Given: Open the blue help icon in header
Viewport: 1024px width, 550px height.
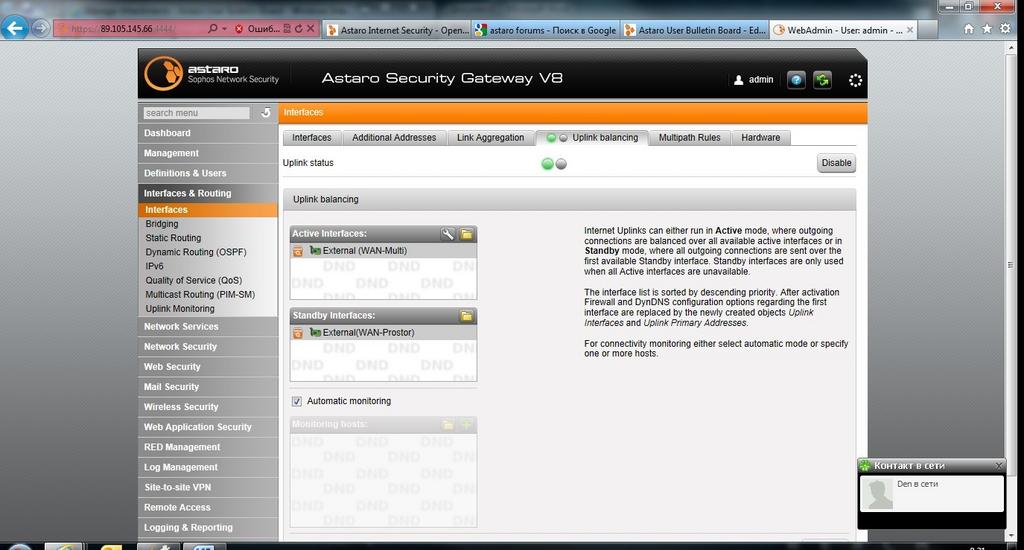Looking at the screenshot, I should (x=796, y=80).
